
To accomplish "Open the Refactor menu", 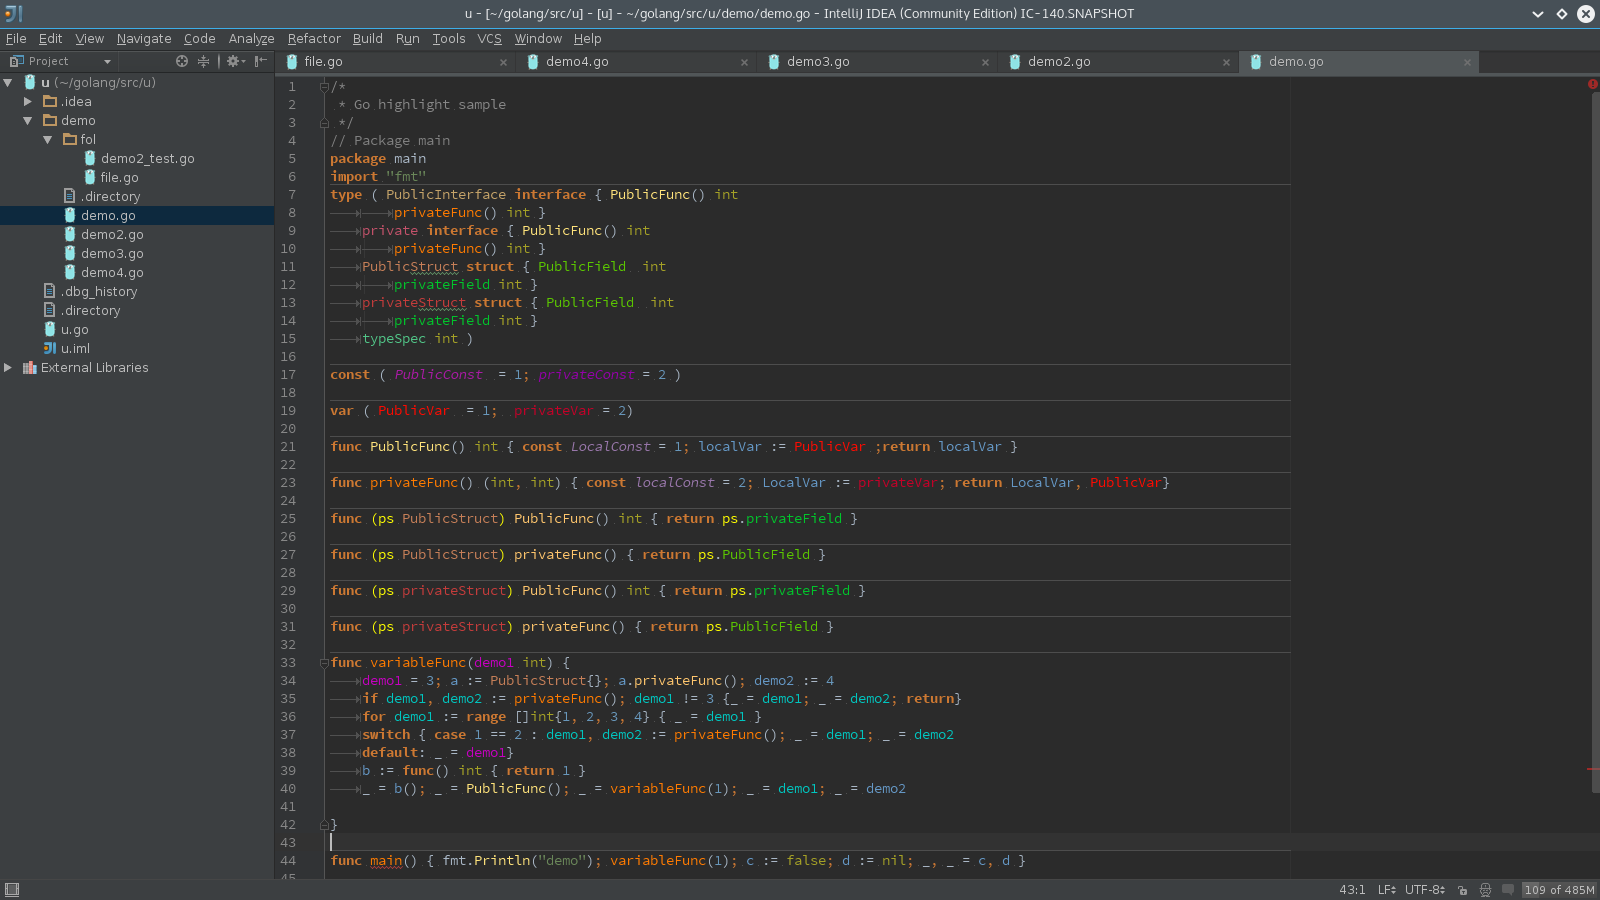I will [x=314, y=39].
